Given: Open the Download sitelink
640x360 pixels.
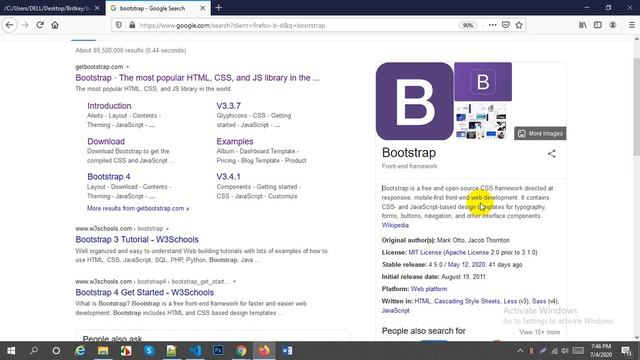Looking at the screenshot, I should pos(106,141).
